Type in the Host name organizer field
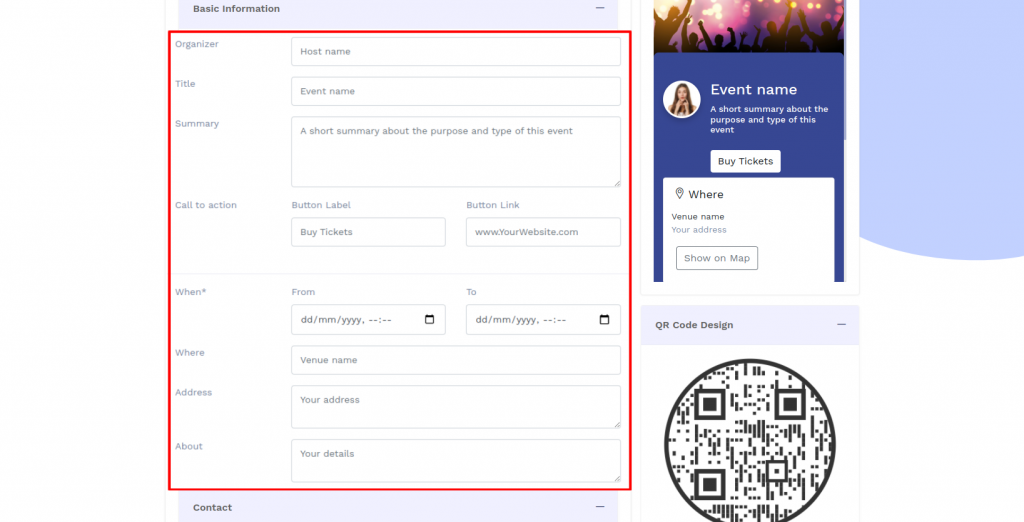The height and width of the screenshot is (522, 1024). [x=455, y=52]
